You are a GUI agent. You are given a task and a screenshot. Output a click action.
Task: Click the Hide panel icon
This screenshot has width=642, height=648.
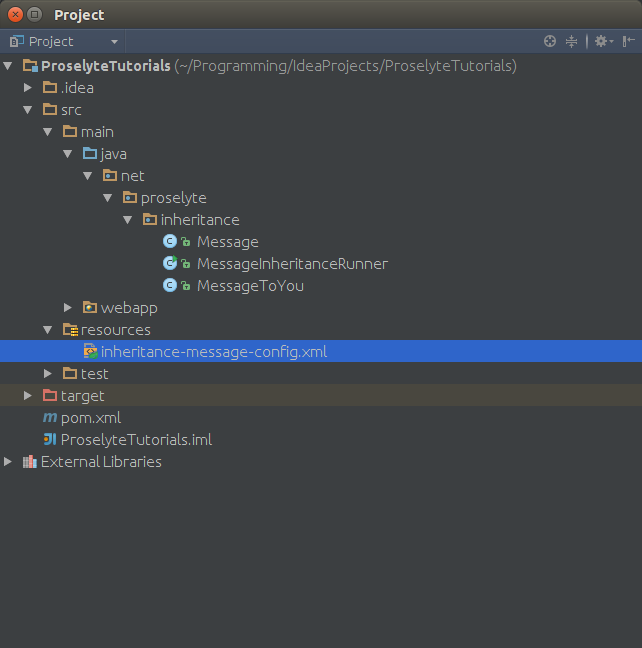click(628, 41)
